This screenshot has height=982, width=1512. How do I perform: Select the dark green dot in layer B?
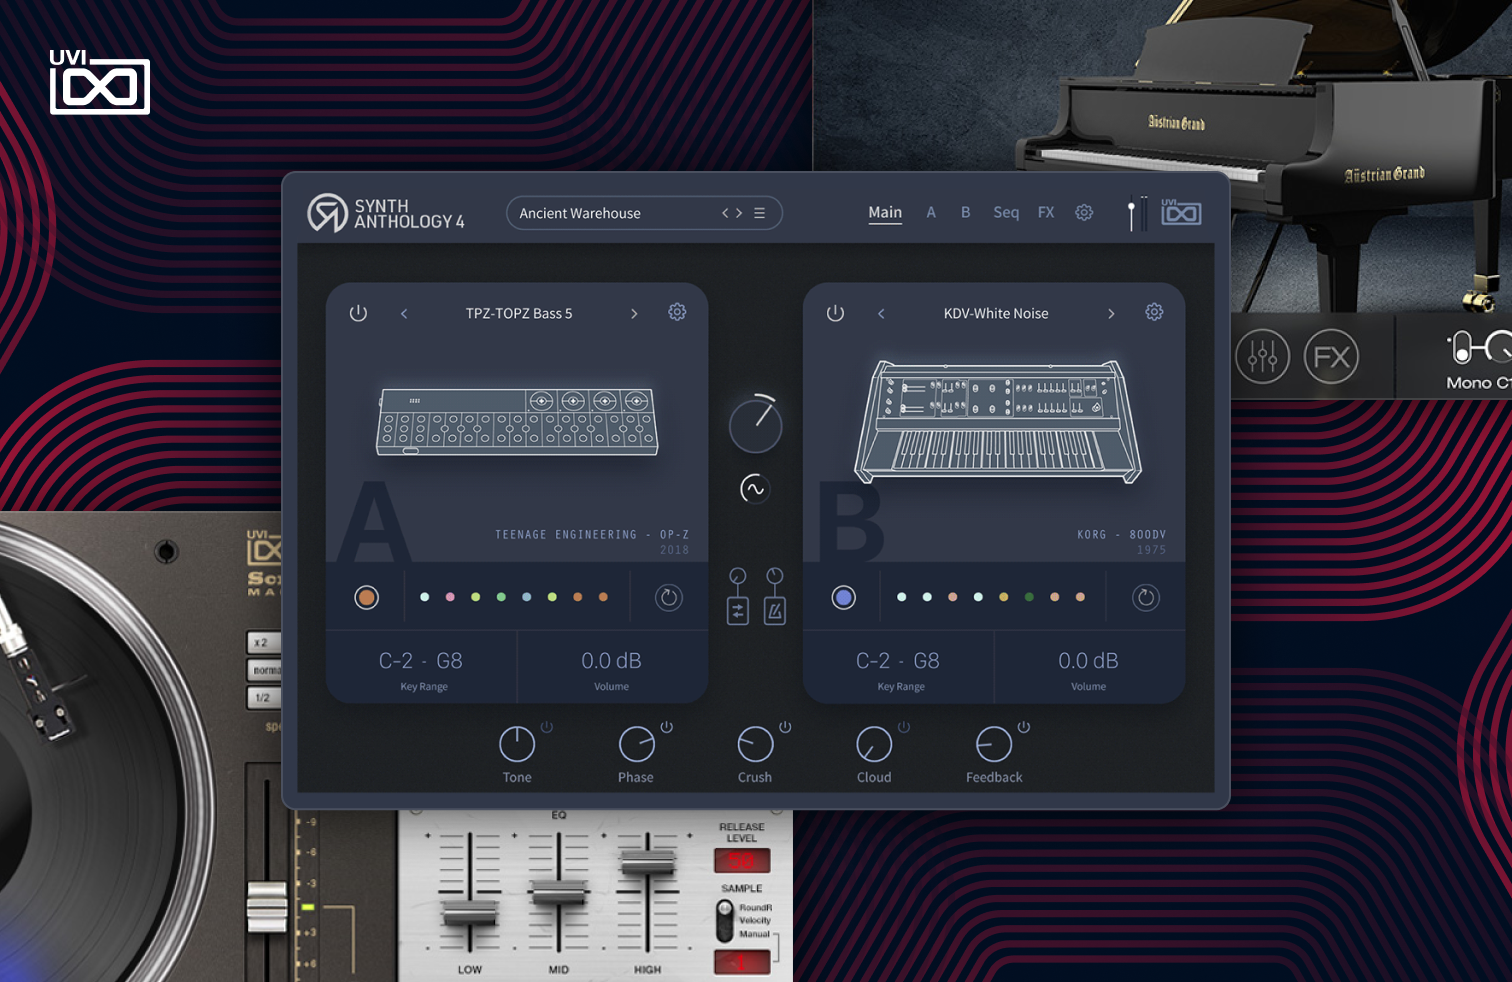(x=1029, y=597)
